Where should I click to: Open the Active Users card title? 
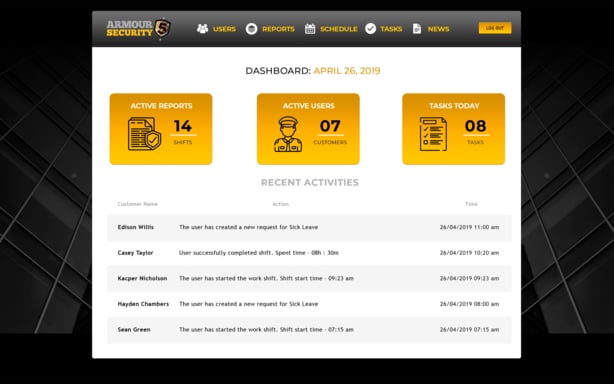pos(309,106)
